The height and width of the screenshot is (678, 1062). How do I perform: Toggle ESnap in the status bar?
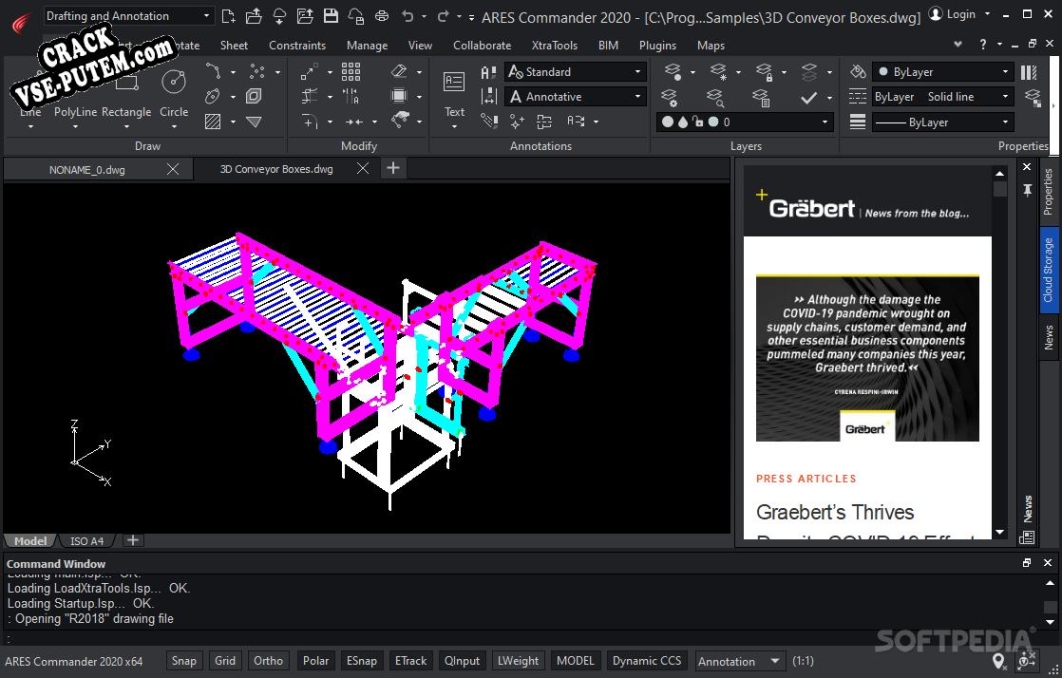tap(362, 660)
